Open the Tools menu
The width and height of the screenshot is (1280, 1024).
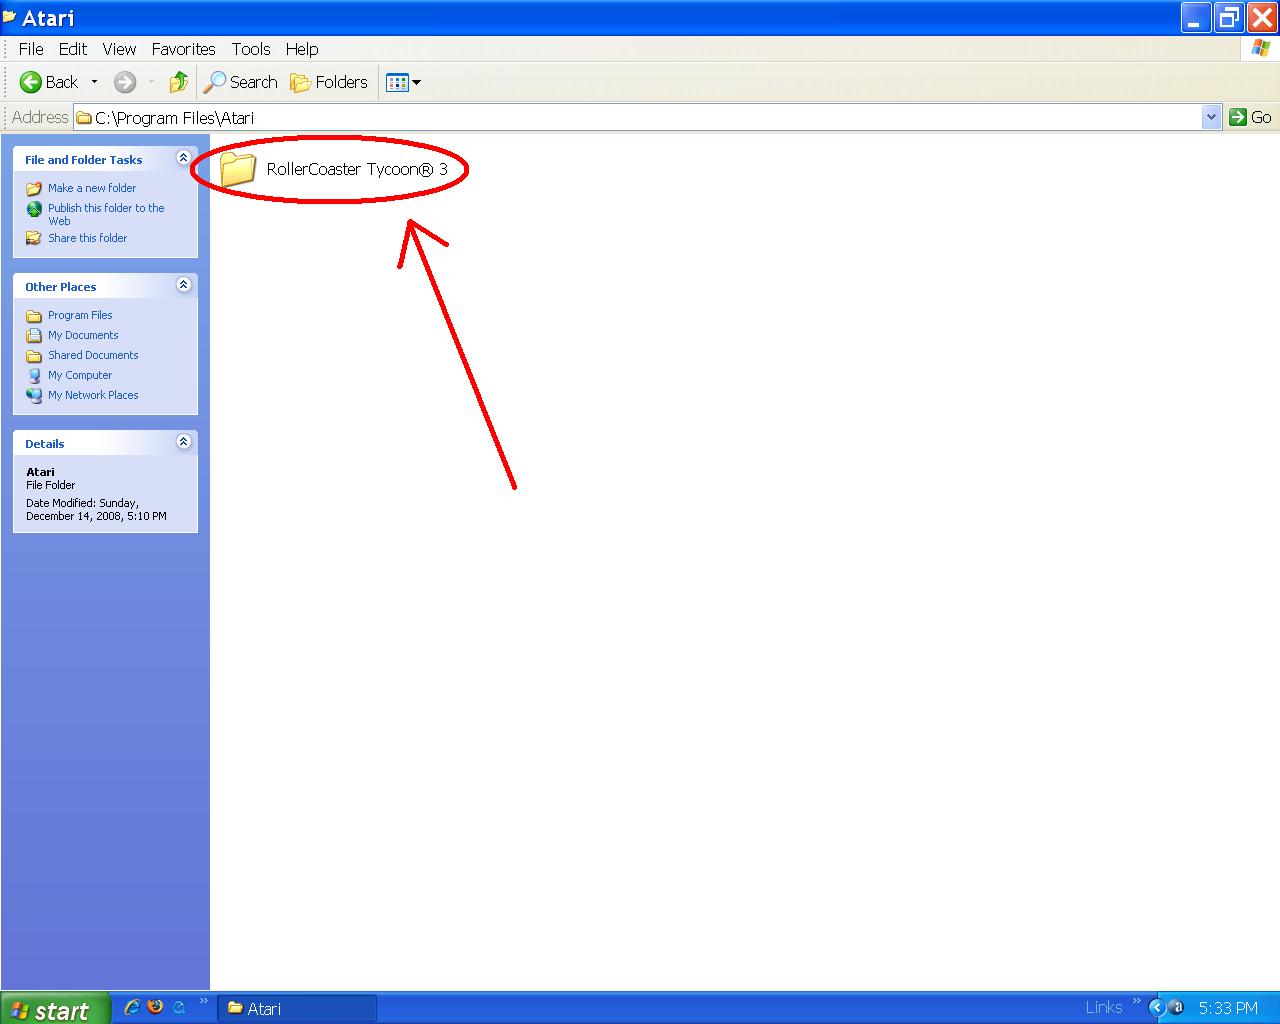click(x=250, y=49)
